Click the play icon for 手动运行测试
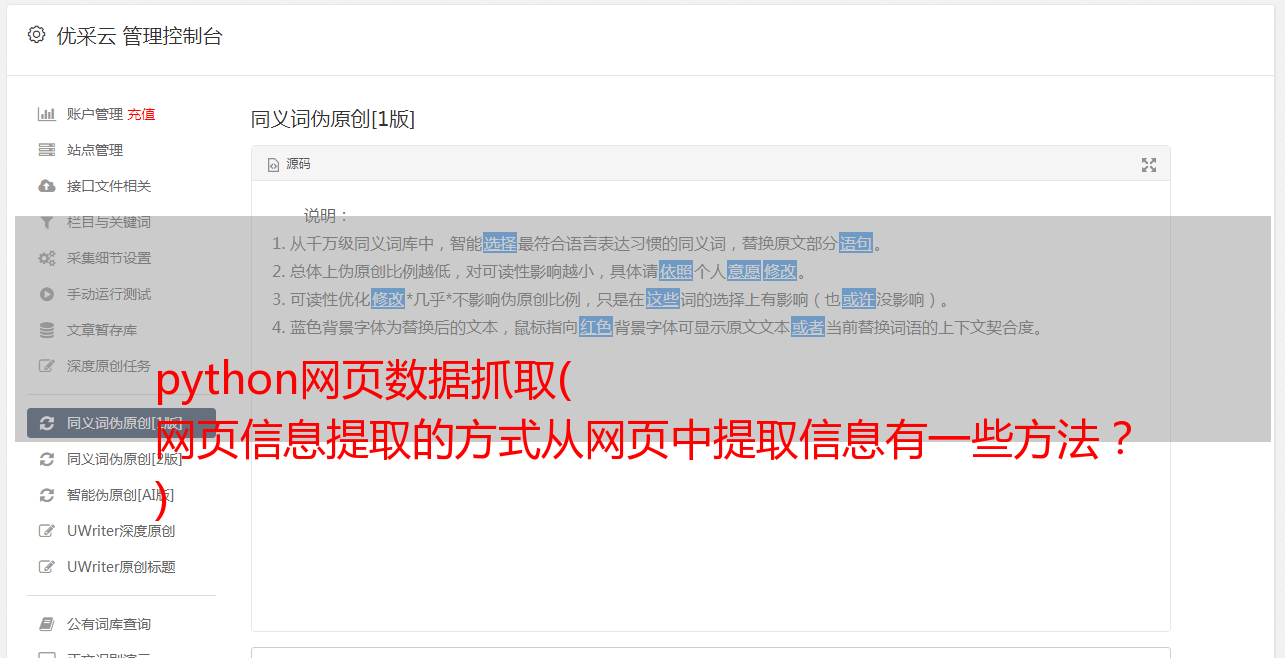Viewport: 1285px width, 658px height. click(46, 294)
